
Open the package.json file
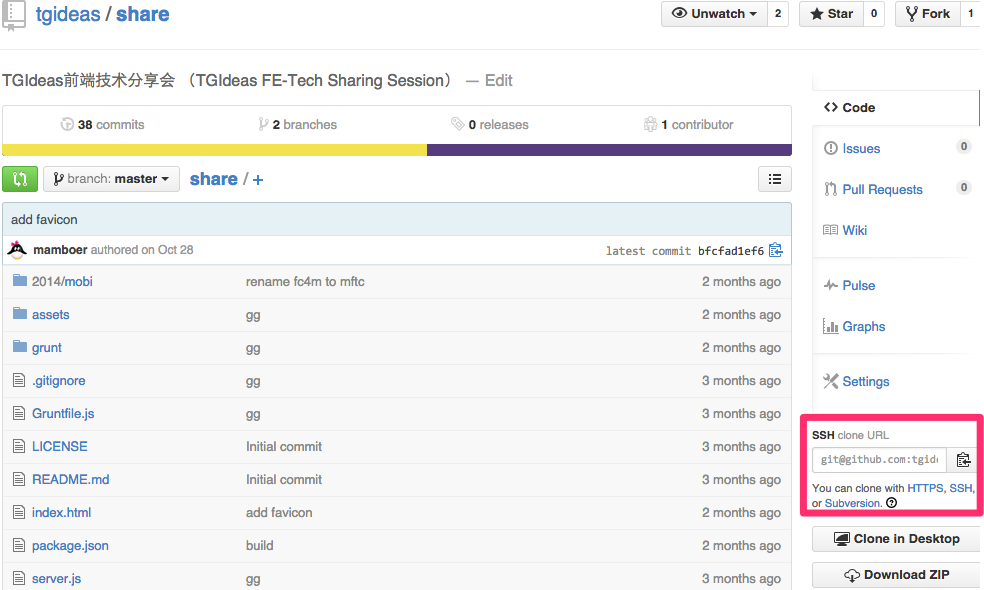click(70, 545)
